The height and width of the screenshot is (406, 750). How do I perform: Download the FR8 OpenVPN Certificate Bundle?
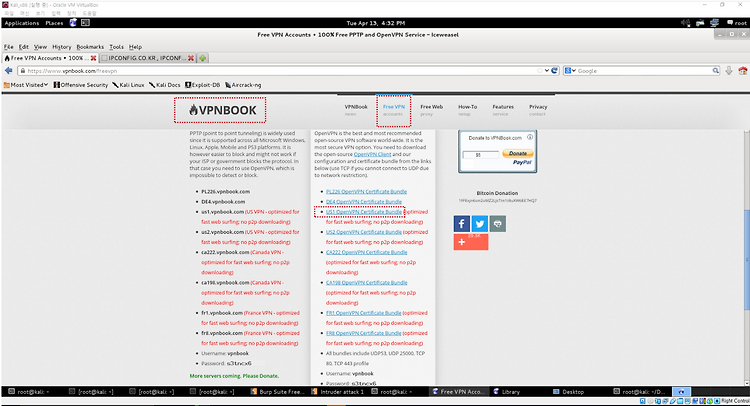[x=364, y=333]
